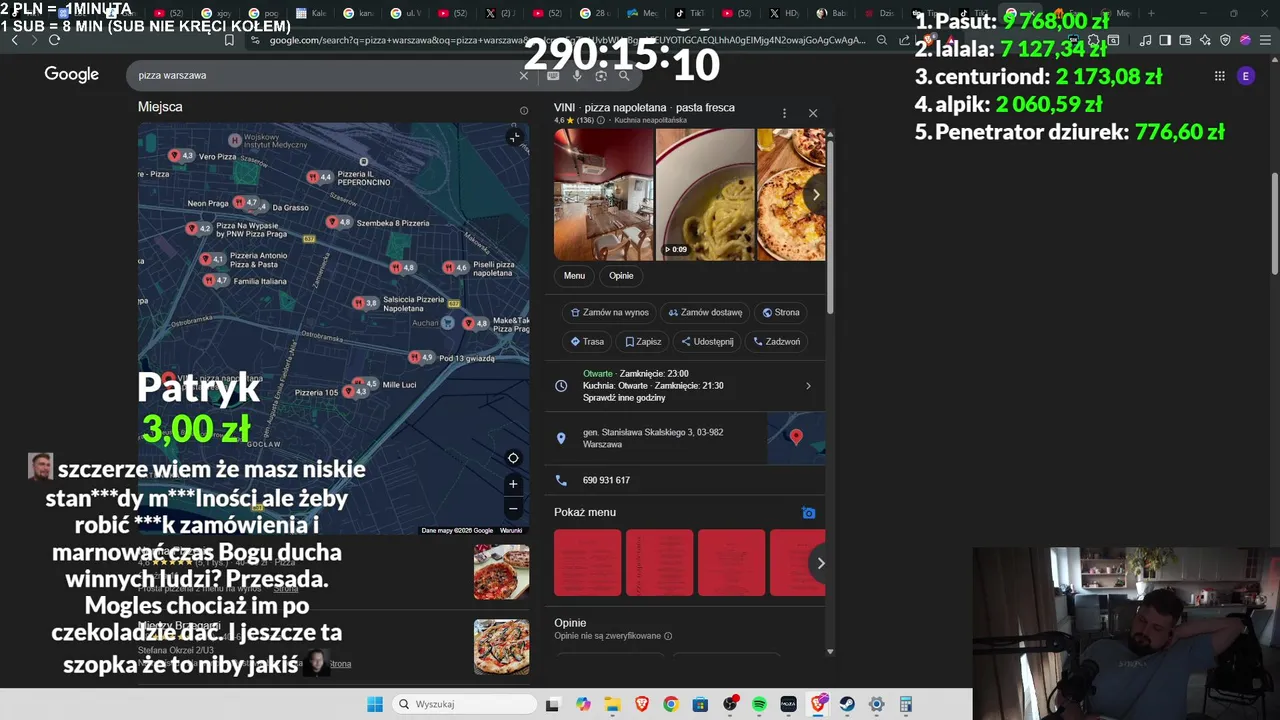Clear the Google search field
This screenshot has width=1280, height=720.
(523, 75)
